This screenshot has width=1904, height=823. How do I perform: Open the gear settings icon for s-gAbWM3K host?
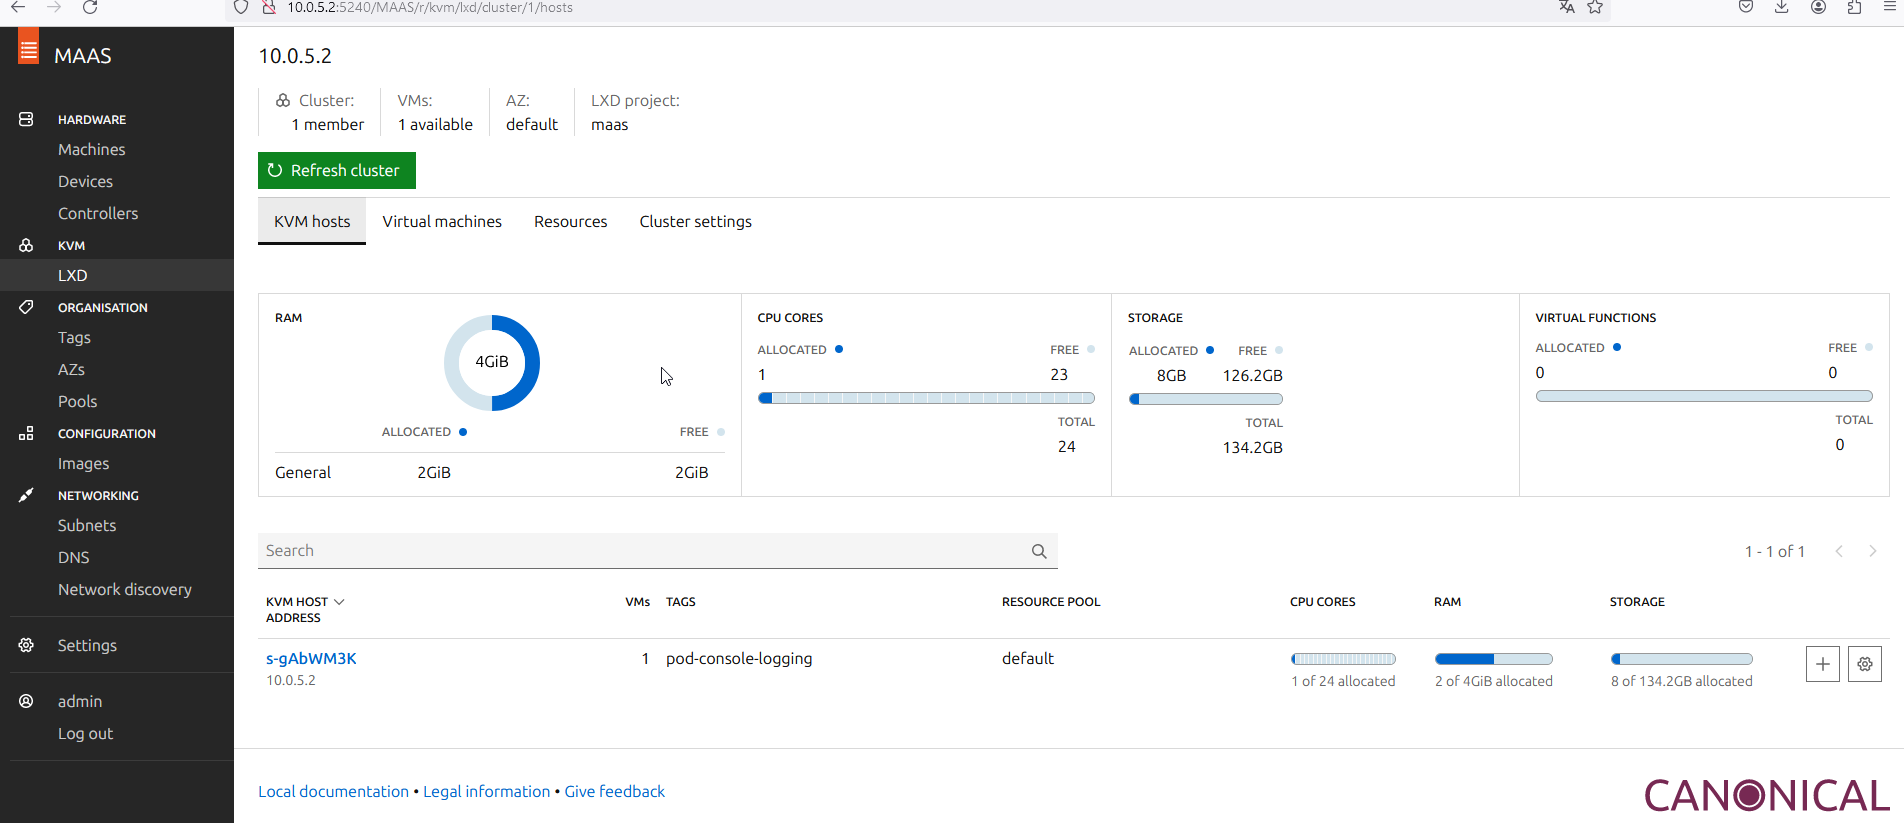[x=1865, y=664]
